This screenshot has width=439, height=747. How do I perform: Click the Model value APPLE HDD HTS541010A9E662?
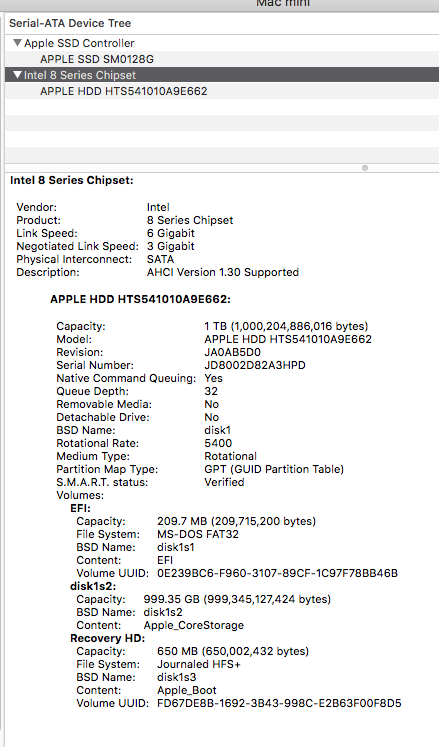[x=288, y=339]
